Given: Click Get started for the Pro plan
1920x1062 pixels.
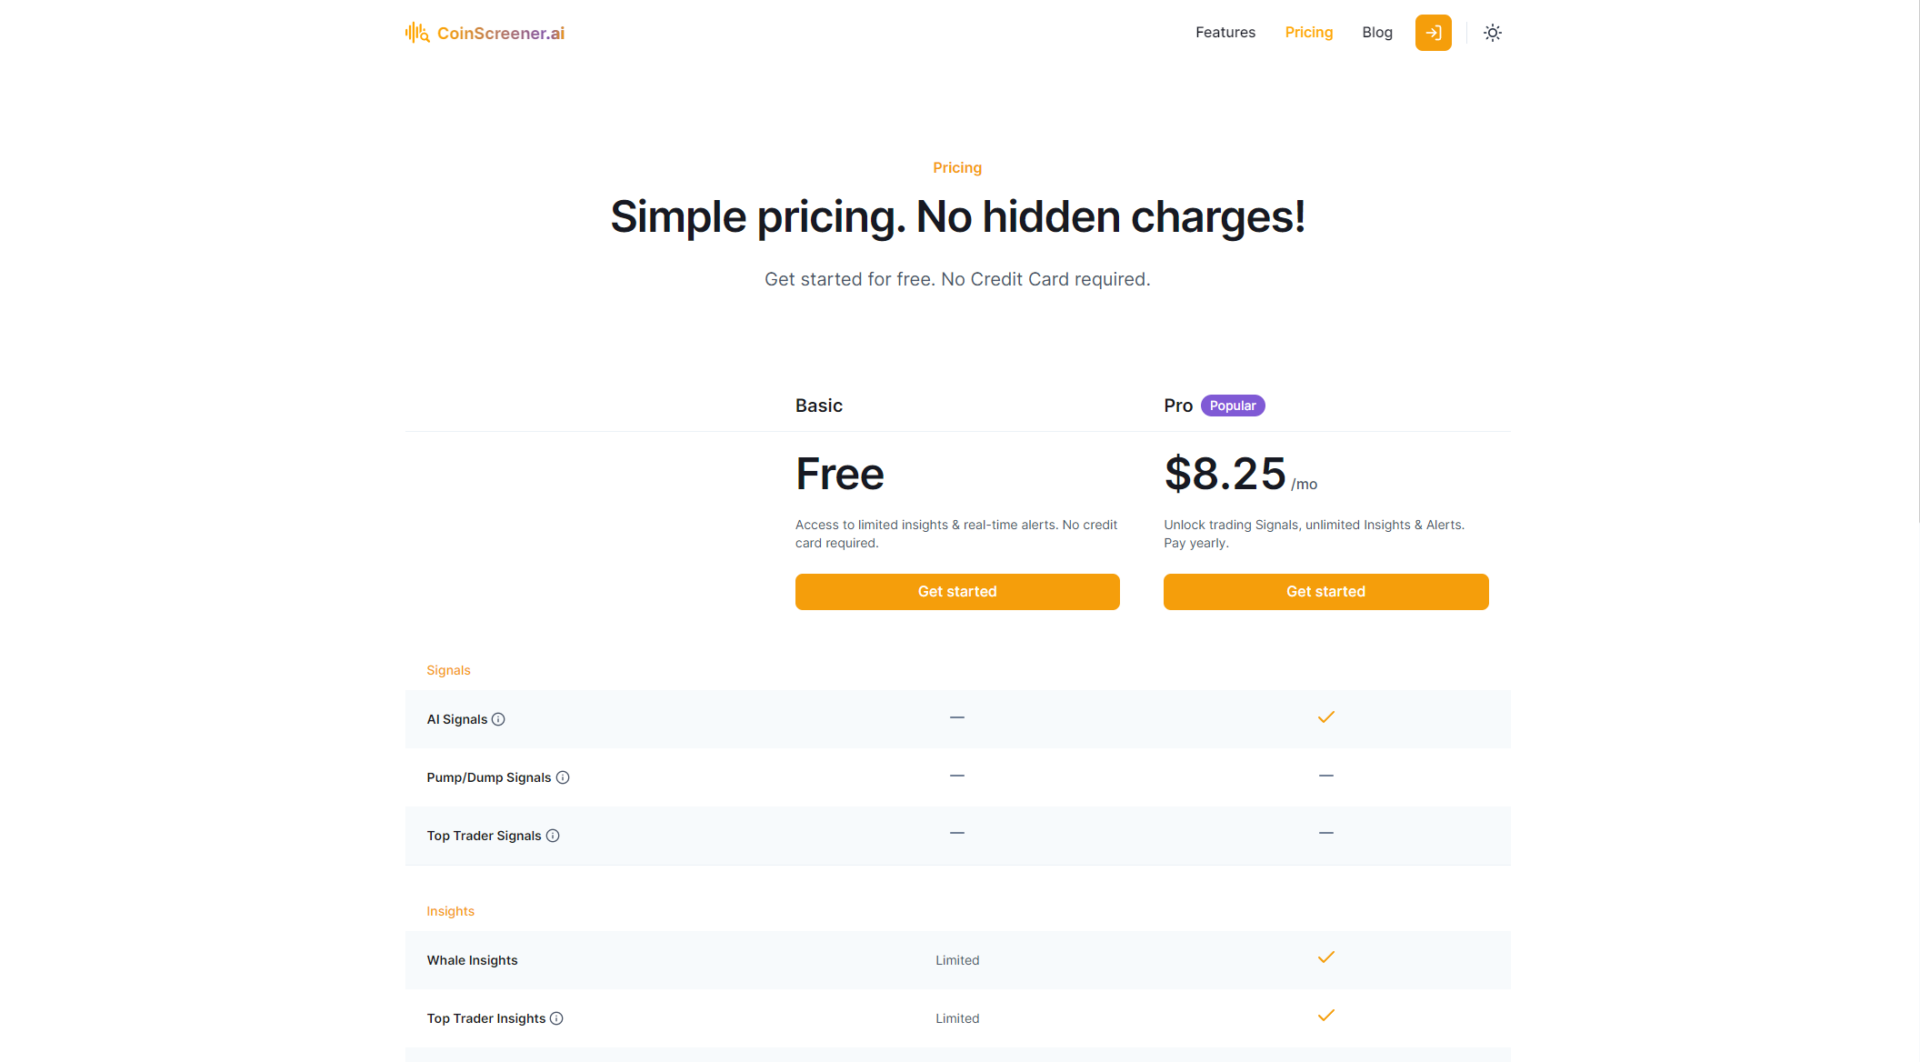Looking at the screenshot, I should coord(1325,591).
